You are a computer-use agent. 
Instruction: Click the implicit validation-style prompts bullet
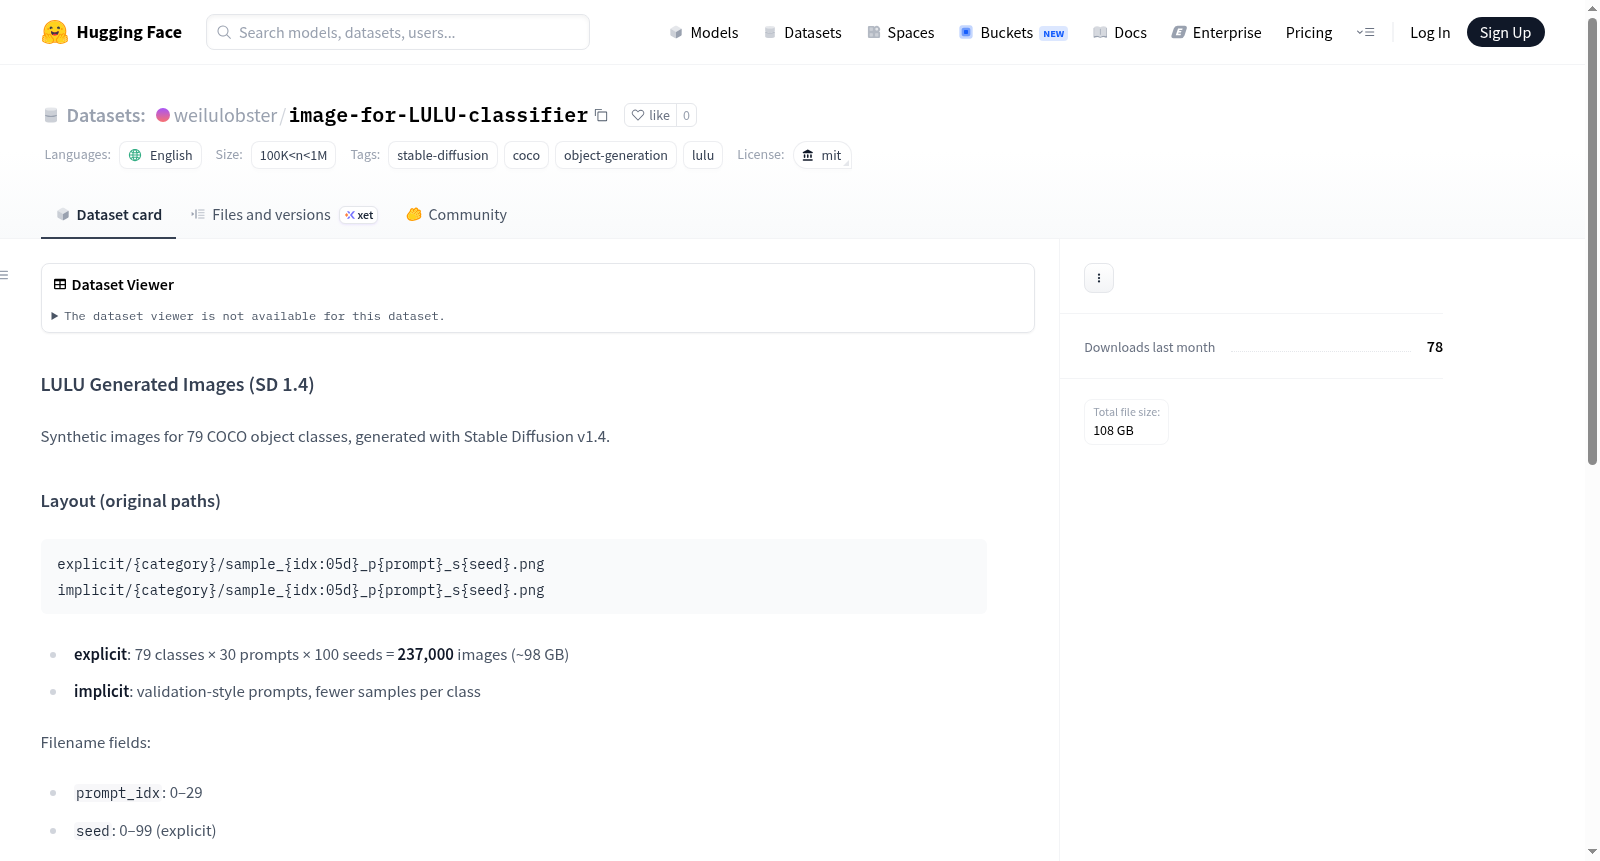click(277, 692)
